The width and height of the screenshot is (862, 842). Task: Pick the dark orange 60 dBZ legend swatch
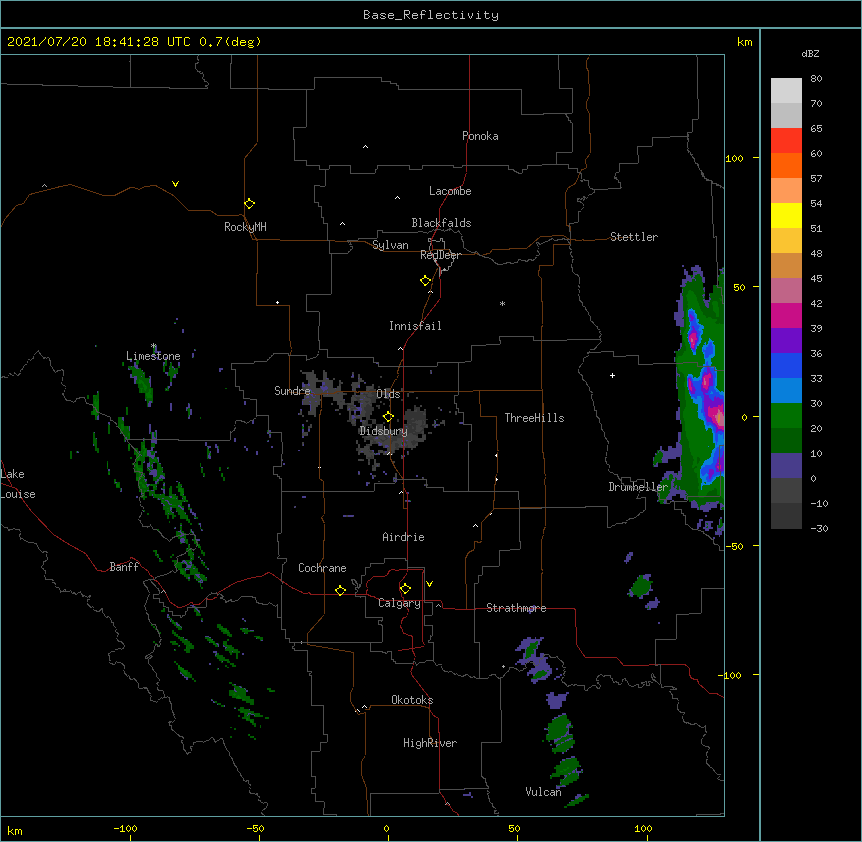(786, 165)
